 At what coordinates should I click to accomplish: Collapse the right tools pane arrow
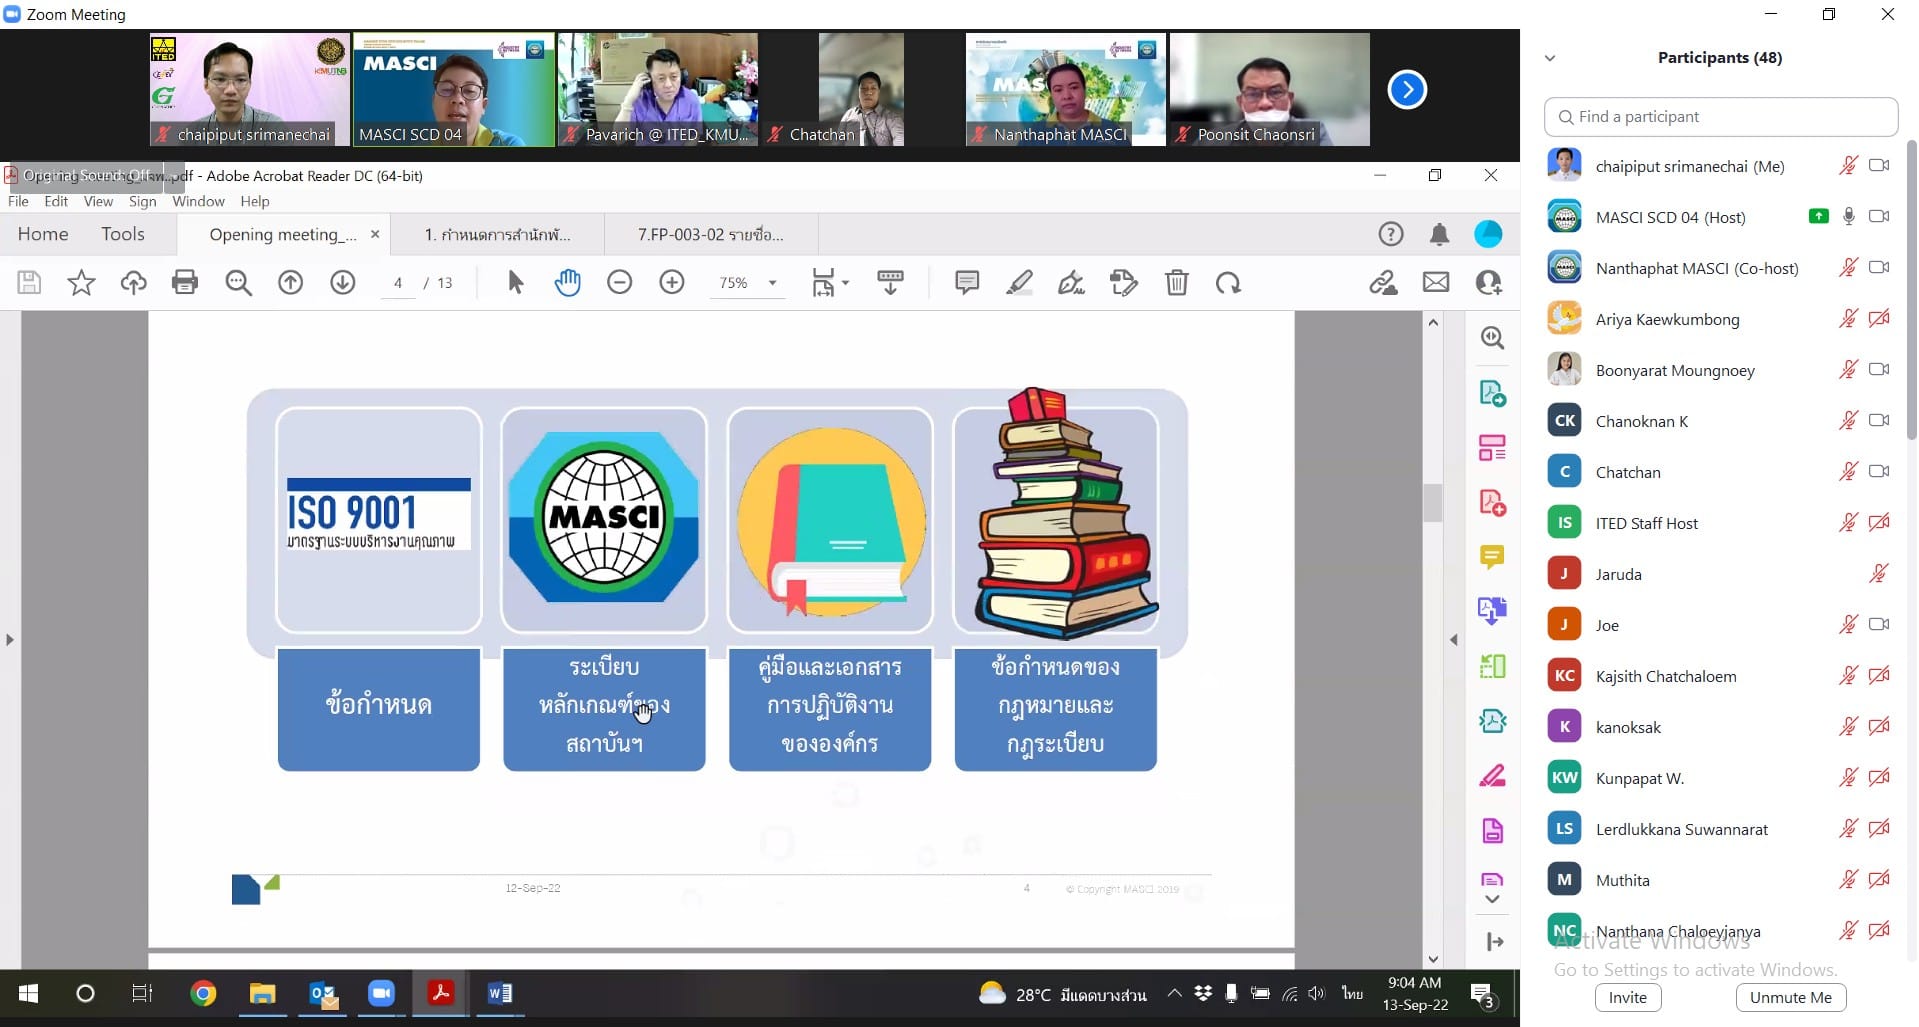[1454, 639]
